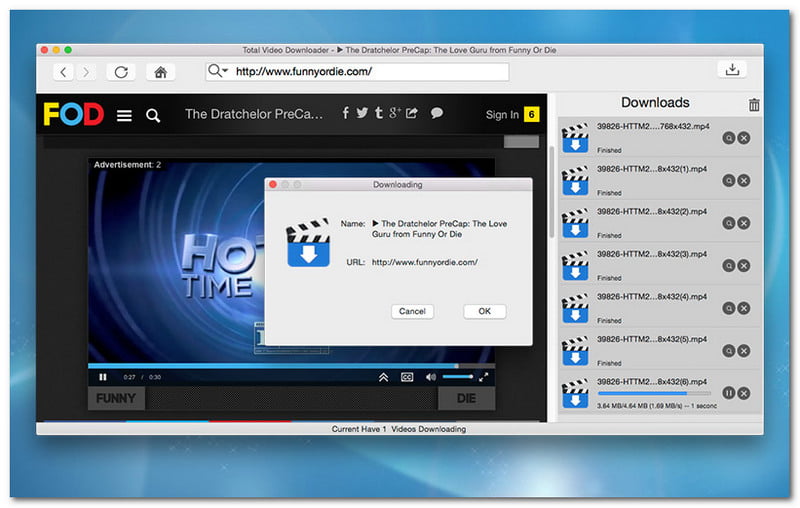Open the search dropdown in address bar
The image size is (800, 508).
218,71
